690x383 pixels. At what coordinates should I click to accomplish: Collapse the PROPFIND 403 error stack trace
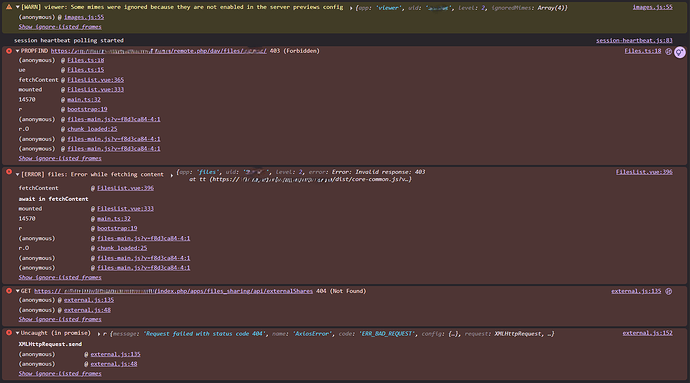pyautogui.click(x=18, y=51)
